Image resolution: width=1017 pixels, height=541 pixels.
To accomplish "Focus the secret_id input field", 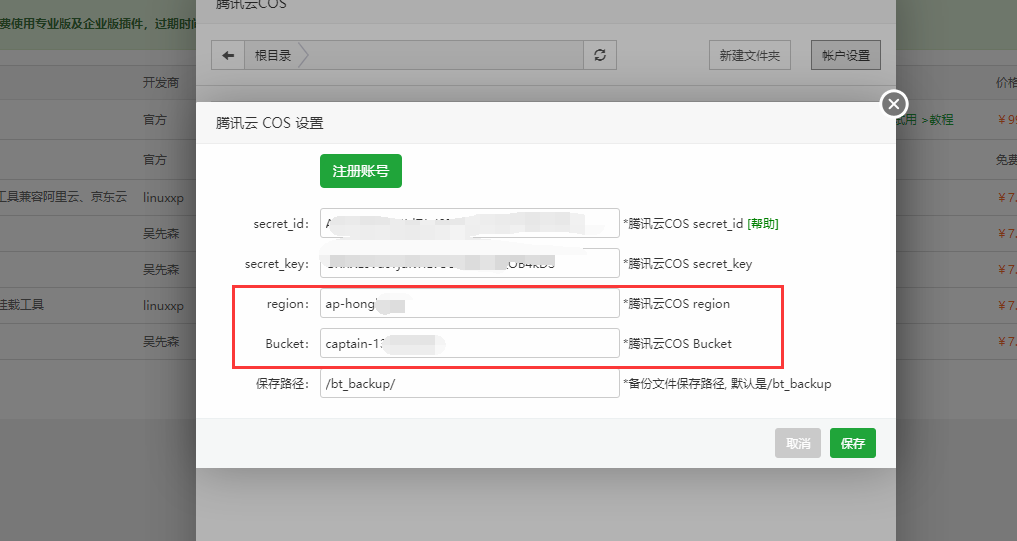I will coord(470,223).
